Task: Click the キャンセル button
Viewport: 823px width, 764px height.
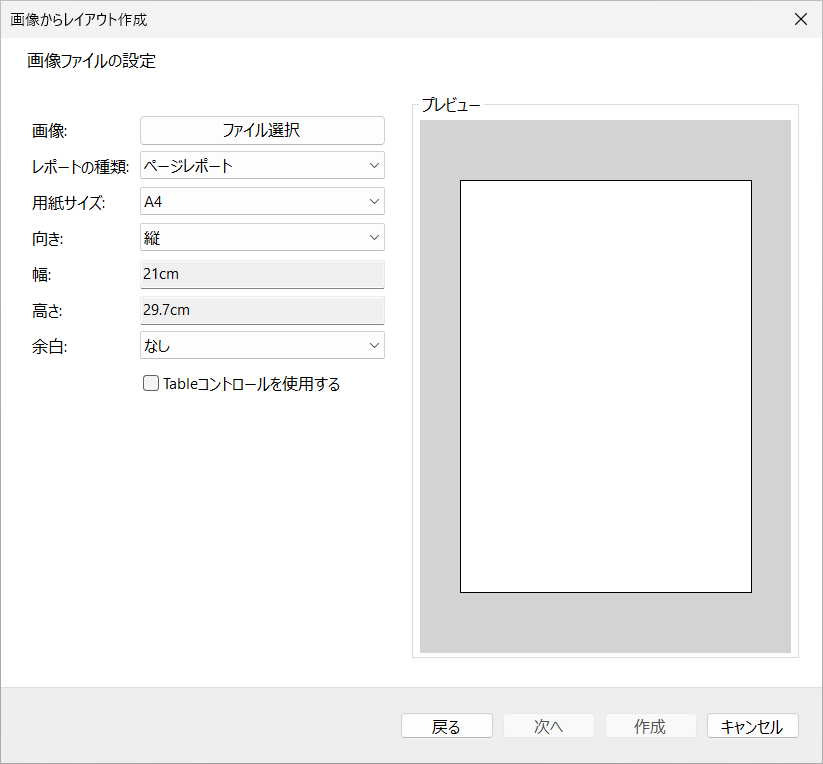Action: [752, 726]
